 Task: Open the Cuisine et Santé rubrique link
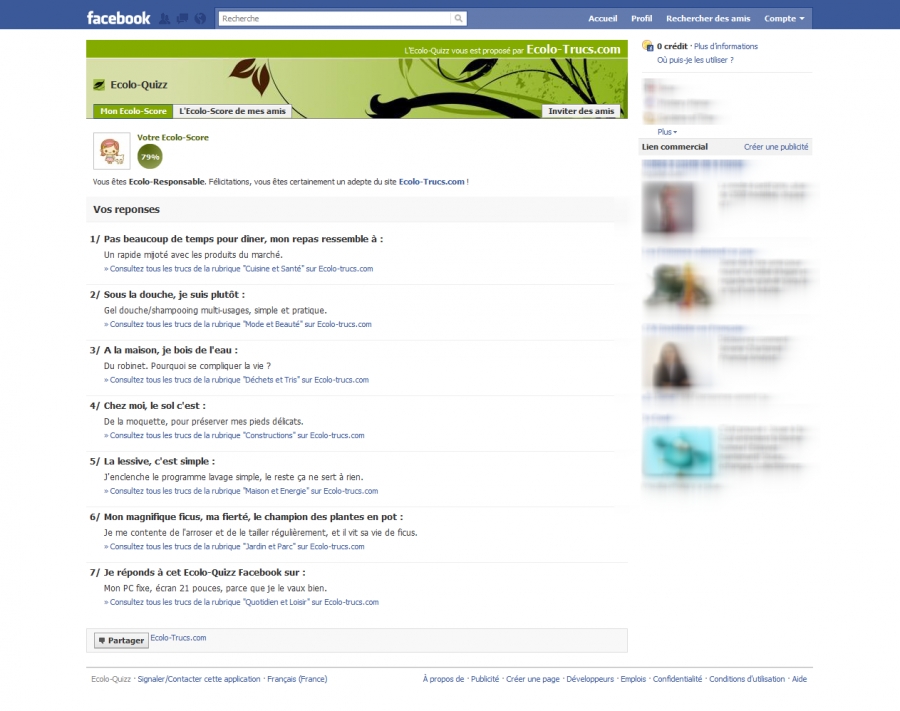coord(238,269)
